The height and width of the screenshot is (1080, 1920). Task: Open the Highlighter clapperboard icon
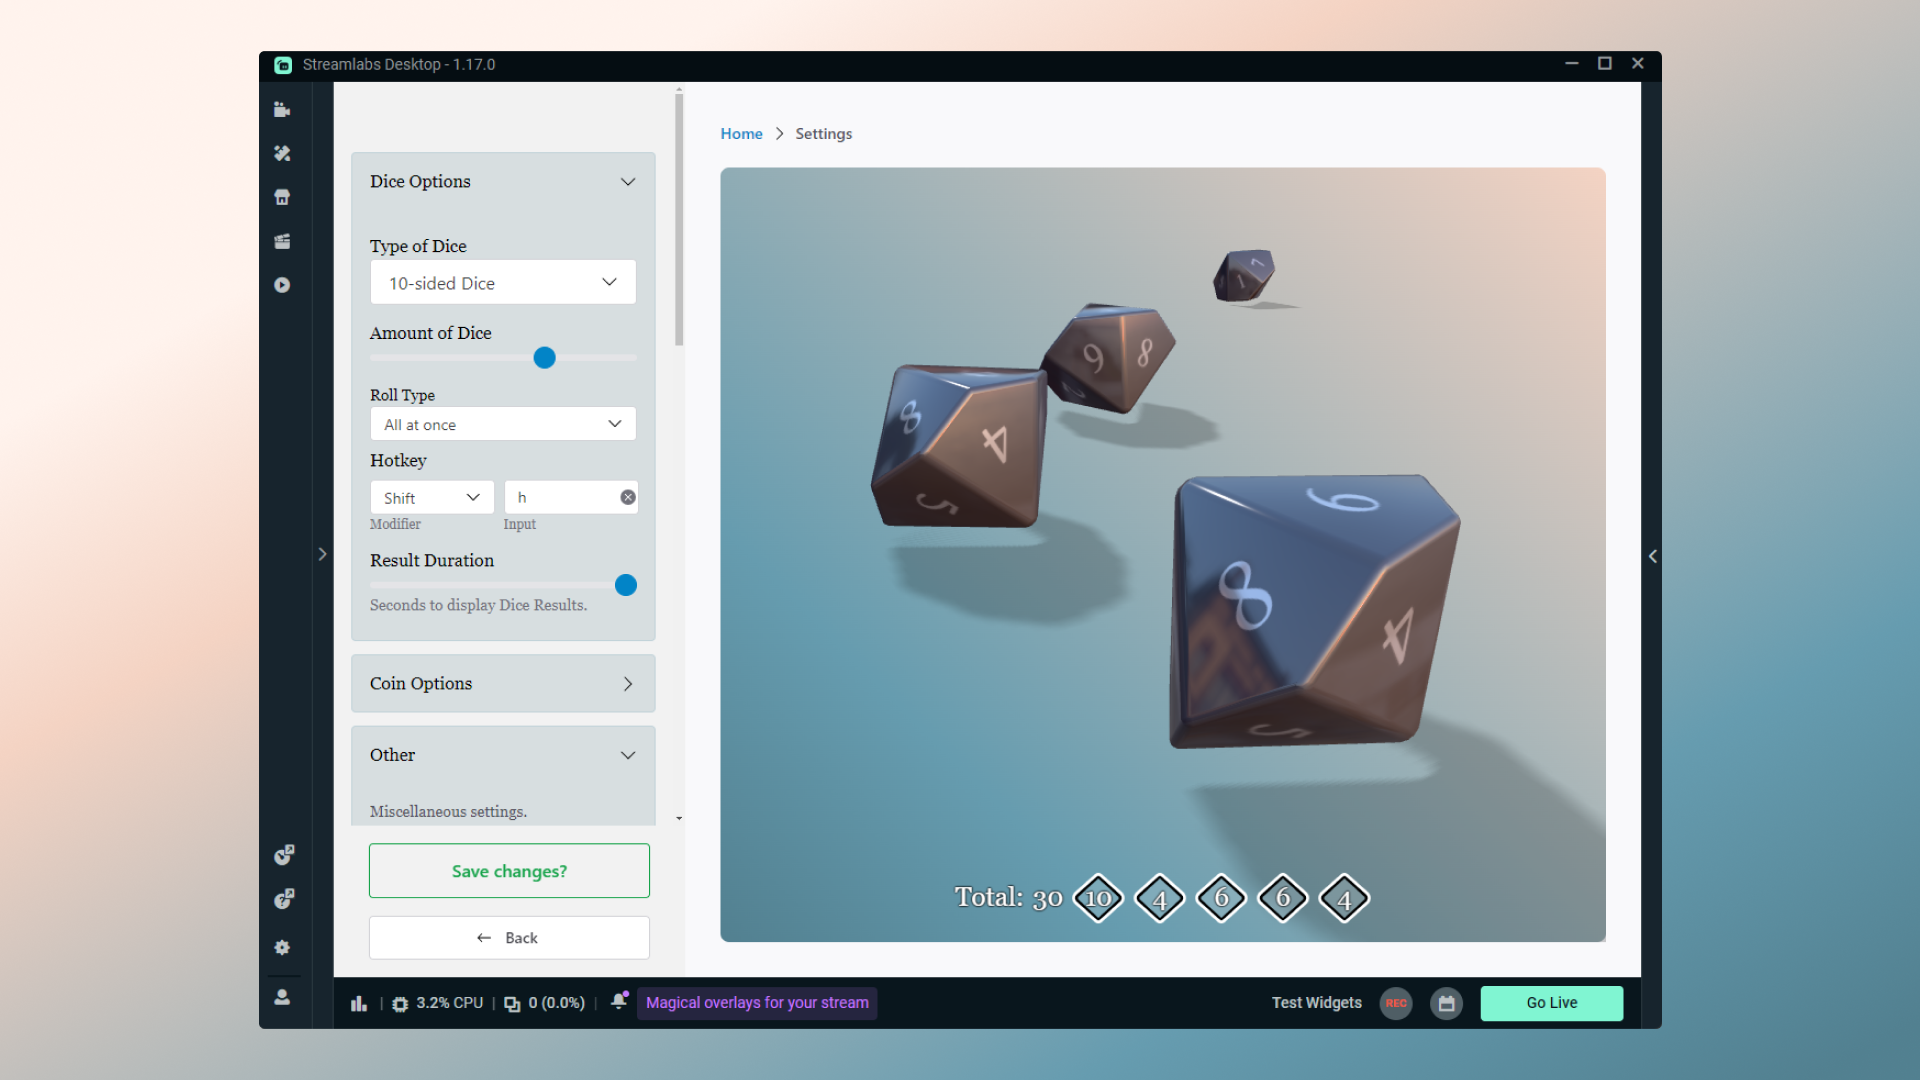coord(282,241)
